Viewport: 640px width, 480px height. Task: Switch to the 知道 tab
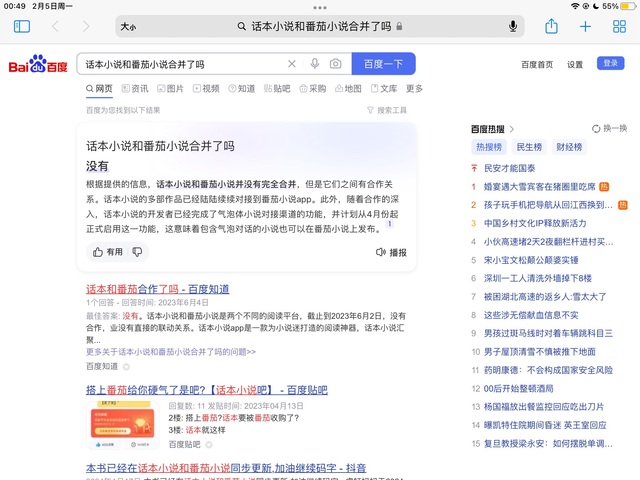(x=242, y=89)
